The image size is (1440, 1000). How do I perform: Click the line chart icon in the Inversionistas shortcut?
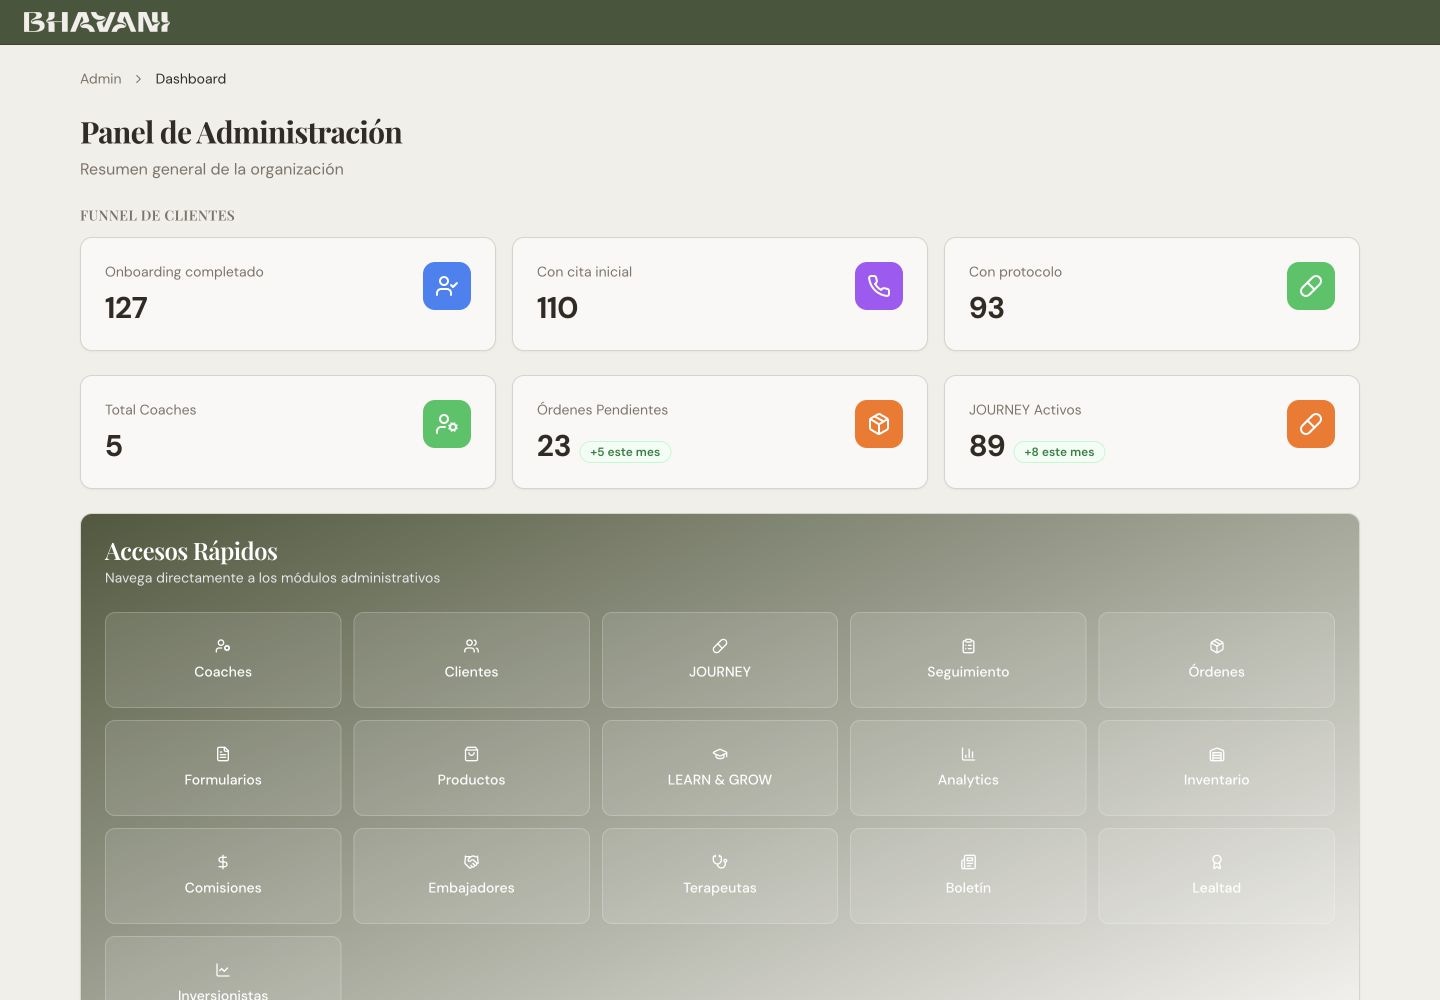[223, 970]
